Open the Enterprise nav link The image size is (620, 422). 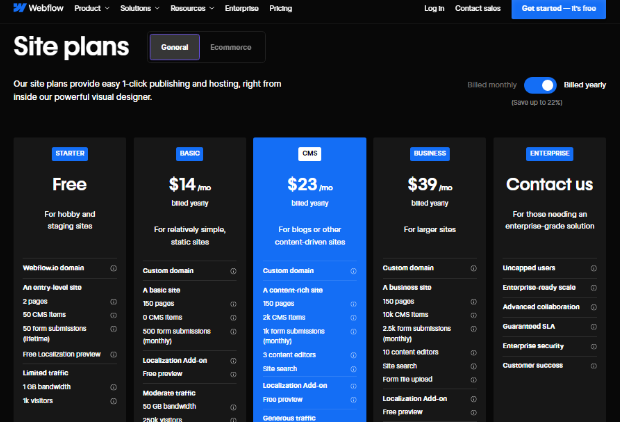242,8
